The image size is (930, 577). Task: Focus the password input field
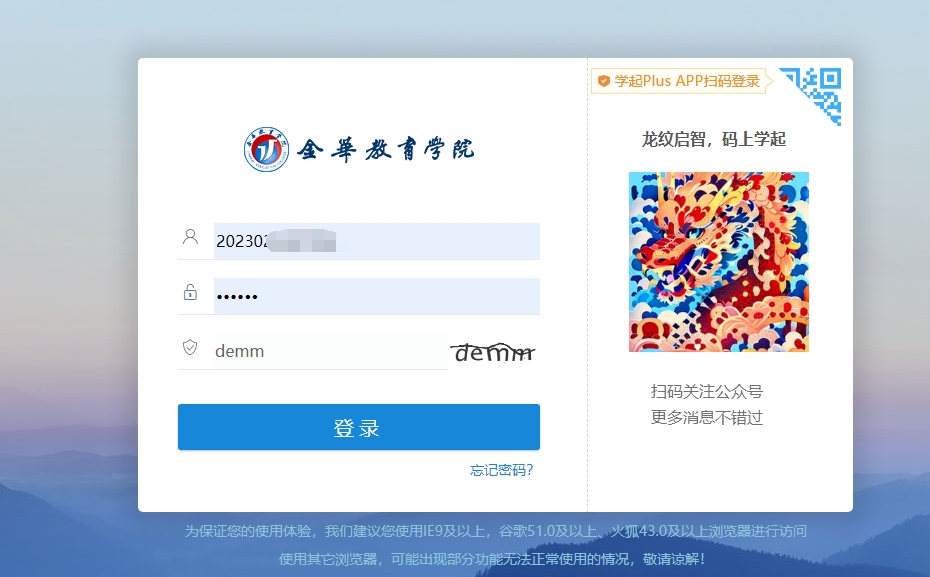[x=376, y=296]
